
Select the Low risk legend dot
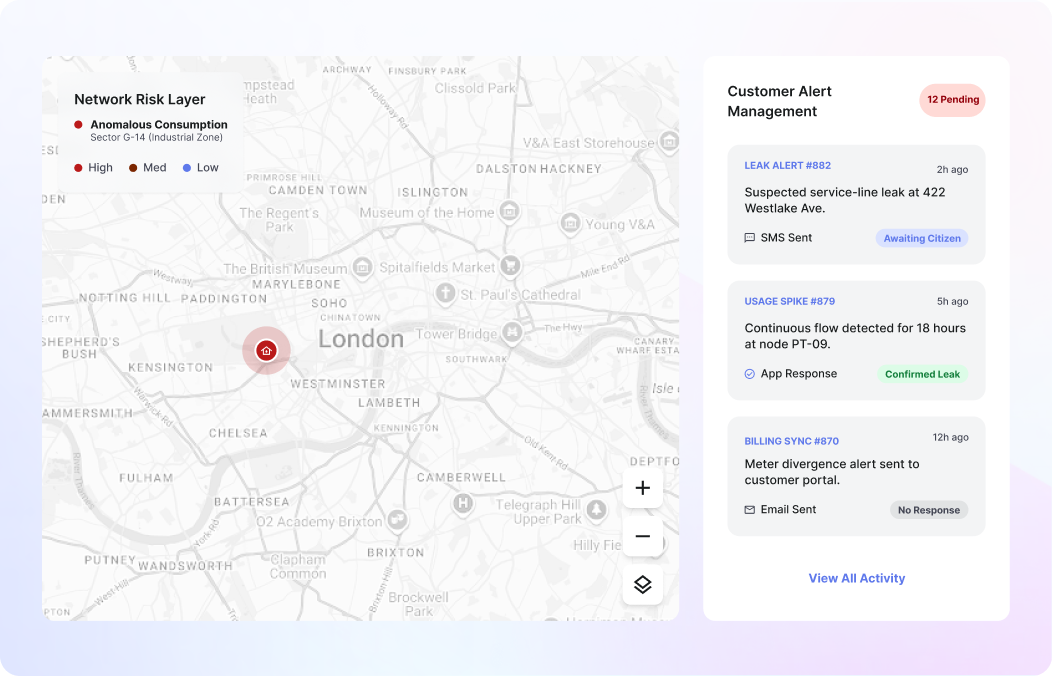pyautogui.click(x=187, y=168)
